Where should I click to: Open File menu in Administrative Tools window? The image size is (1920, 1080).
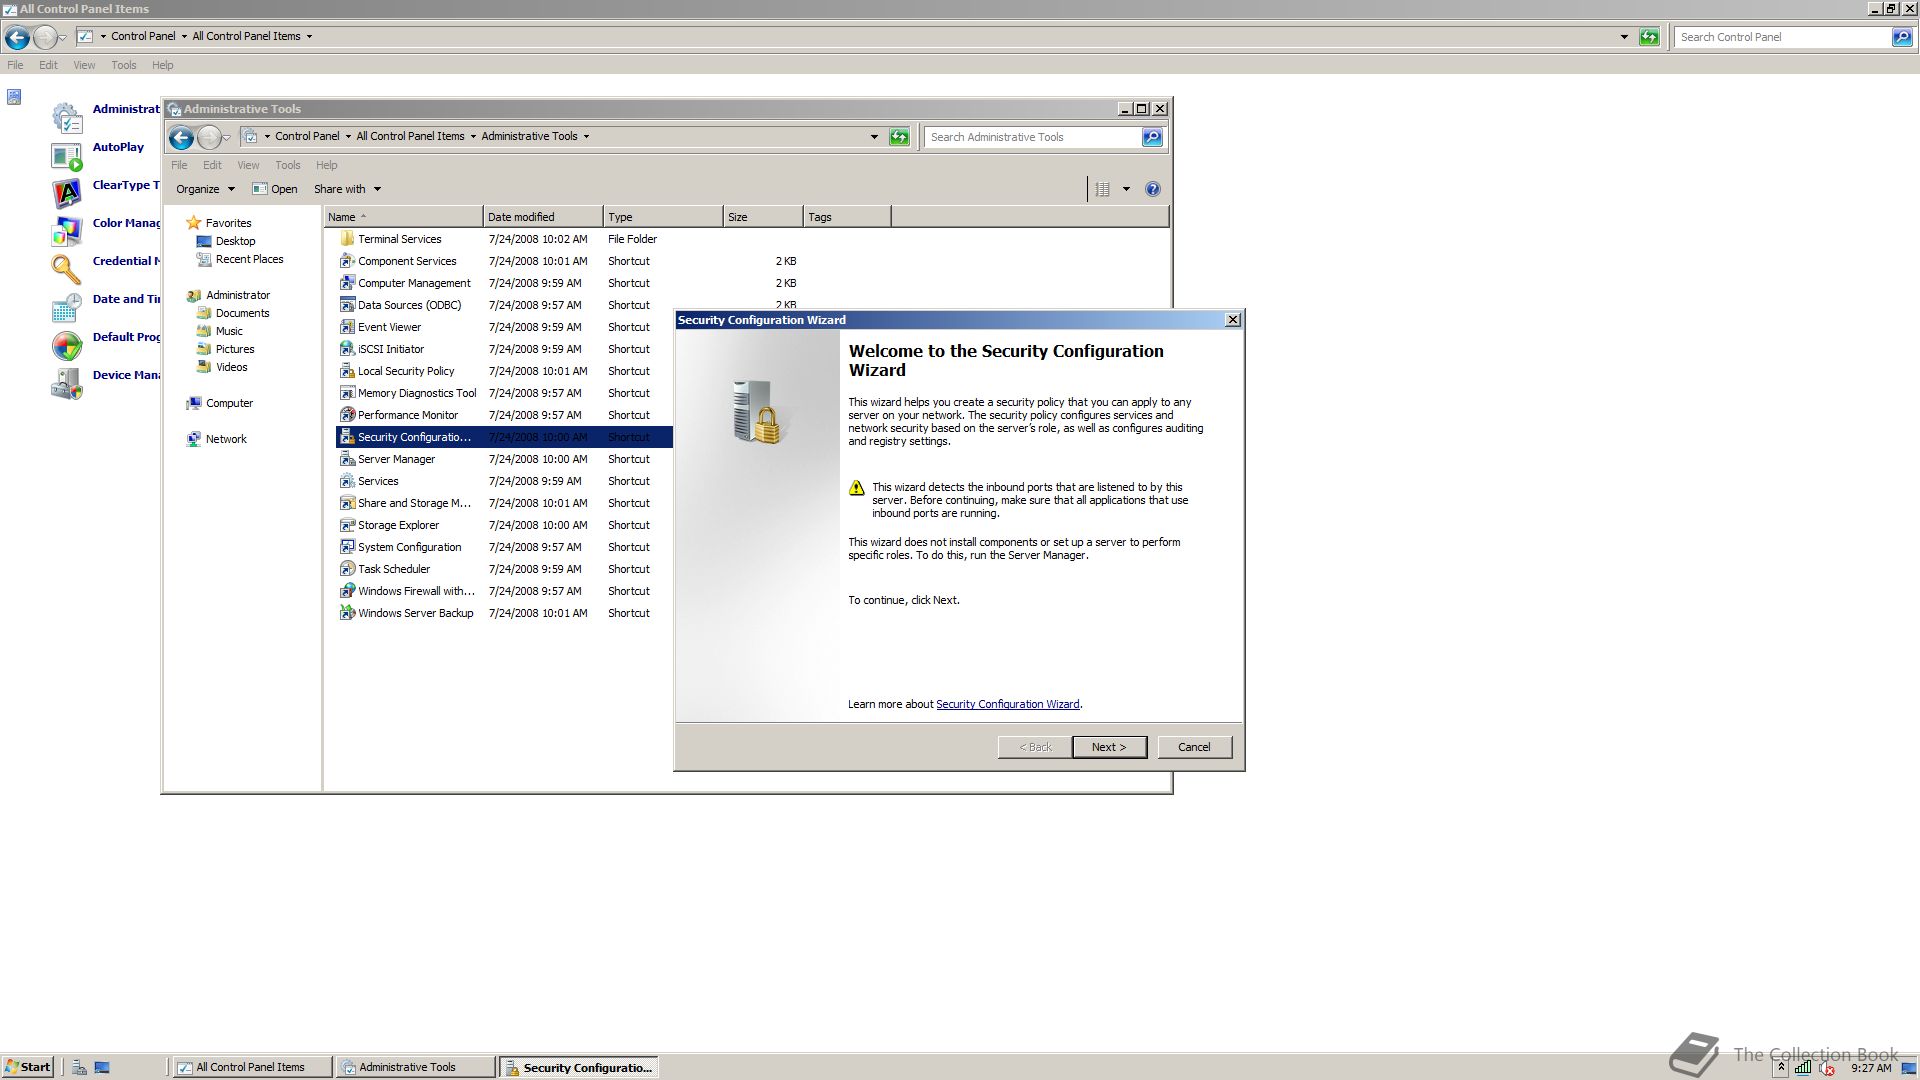pos(179,165)
